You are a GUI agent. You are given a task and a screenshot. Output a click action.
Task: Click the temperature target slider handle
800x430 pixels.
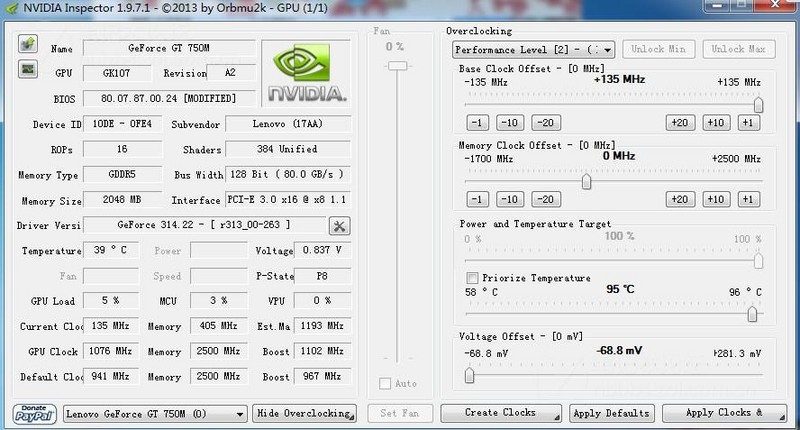click(752, 314)
